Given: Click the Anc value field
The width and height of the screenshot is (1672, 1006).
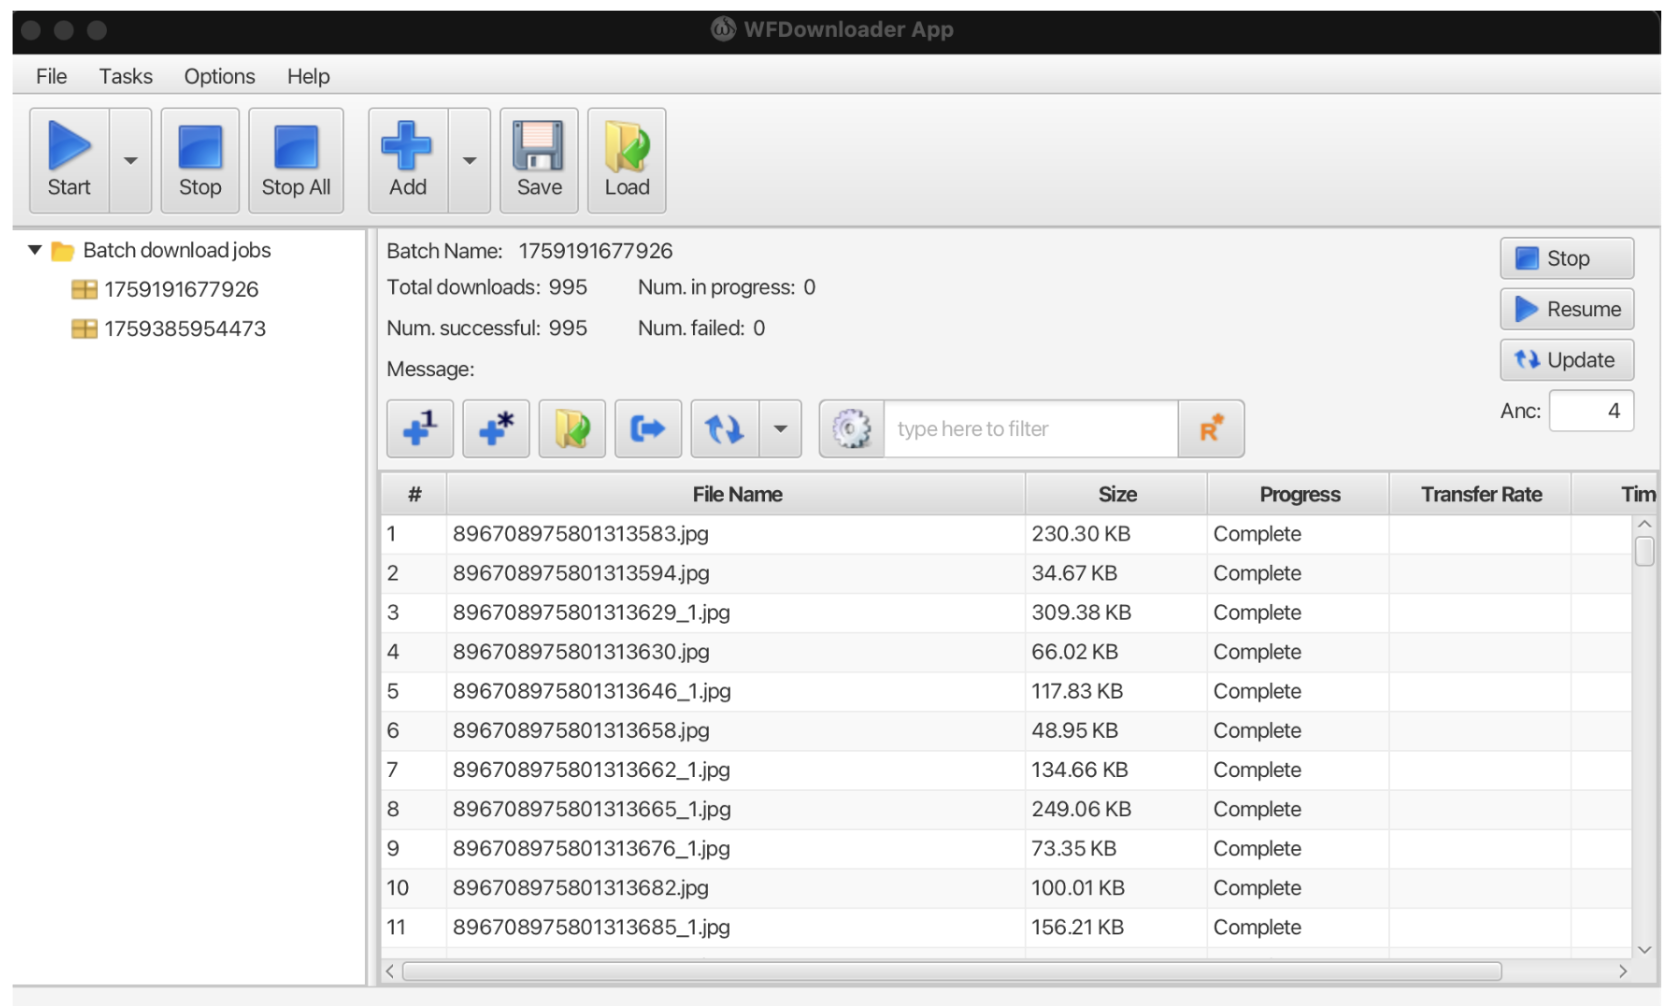Looking at the screenshot, I should tap(1590, 410).
